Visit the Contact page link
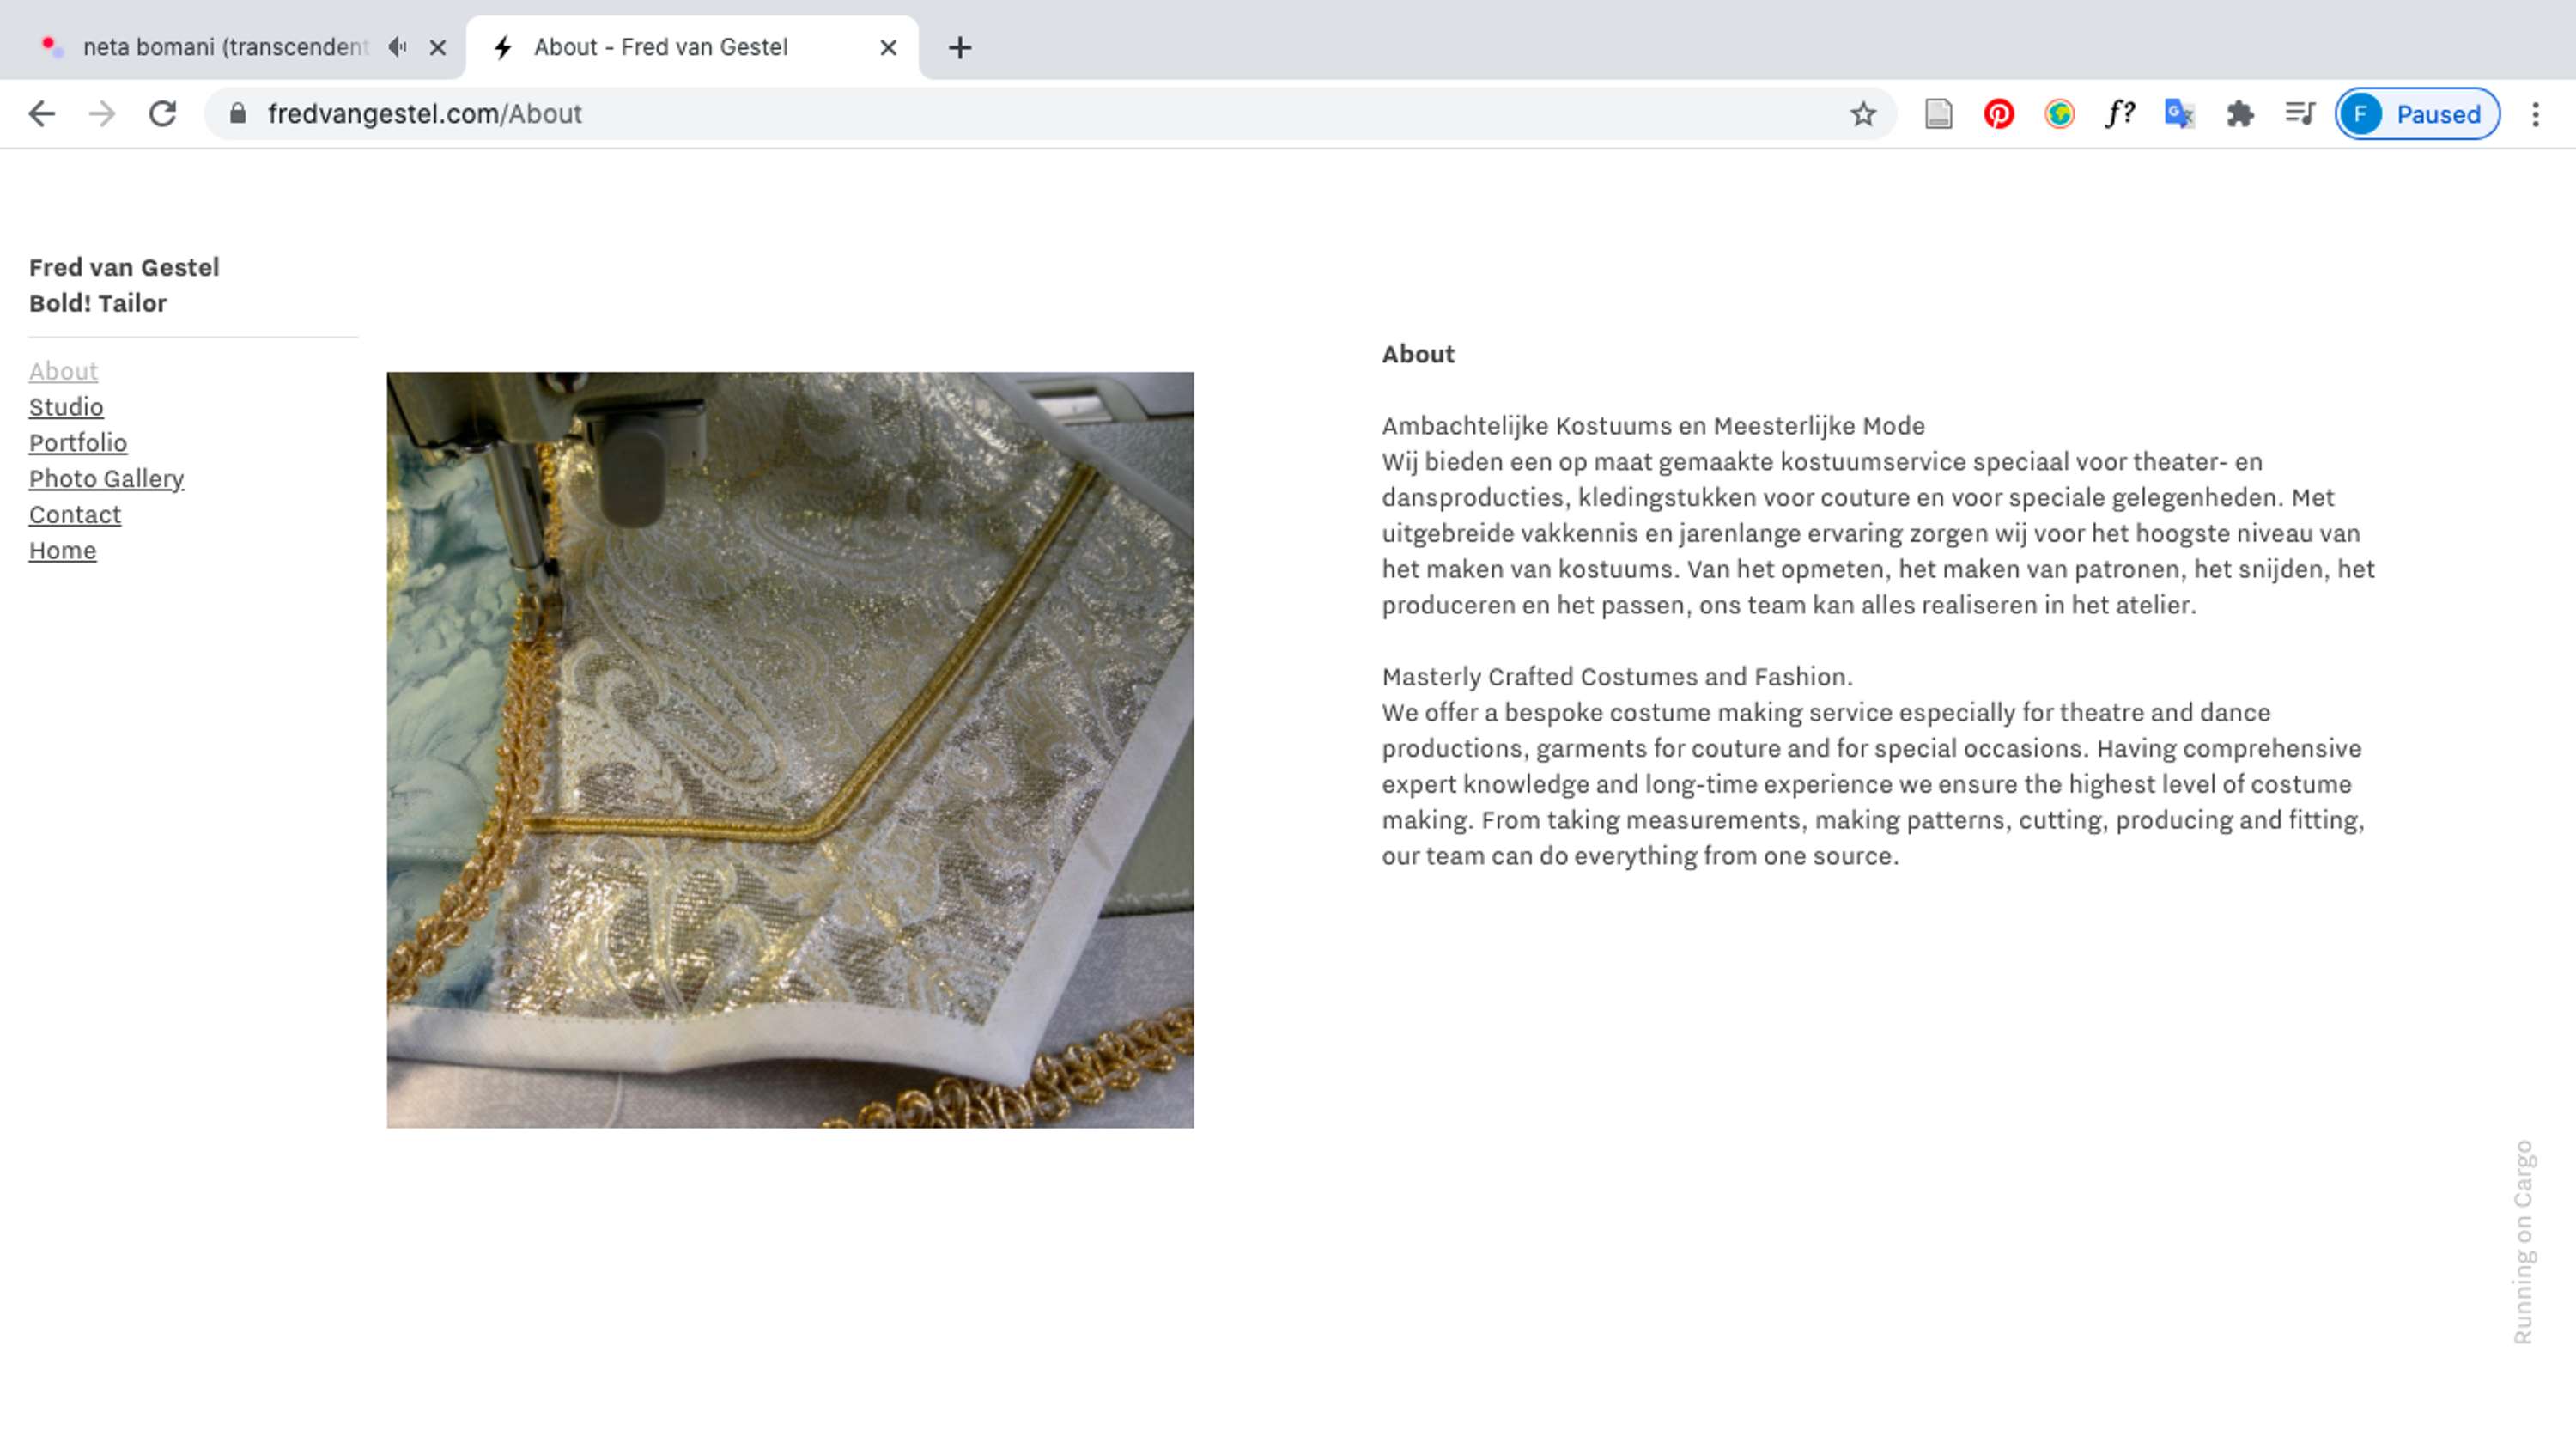The height and width of the screenshot is (1449, 2576). click(75, 514)
